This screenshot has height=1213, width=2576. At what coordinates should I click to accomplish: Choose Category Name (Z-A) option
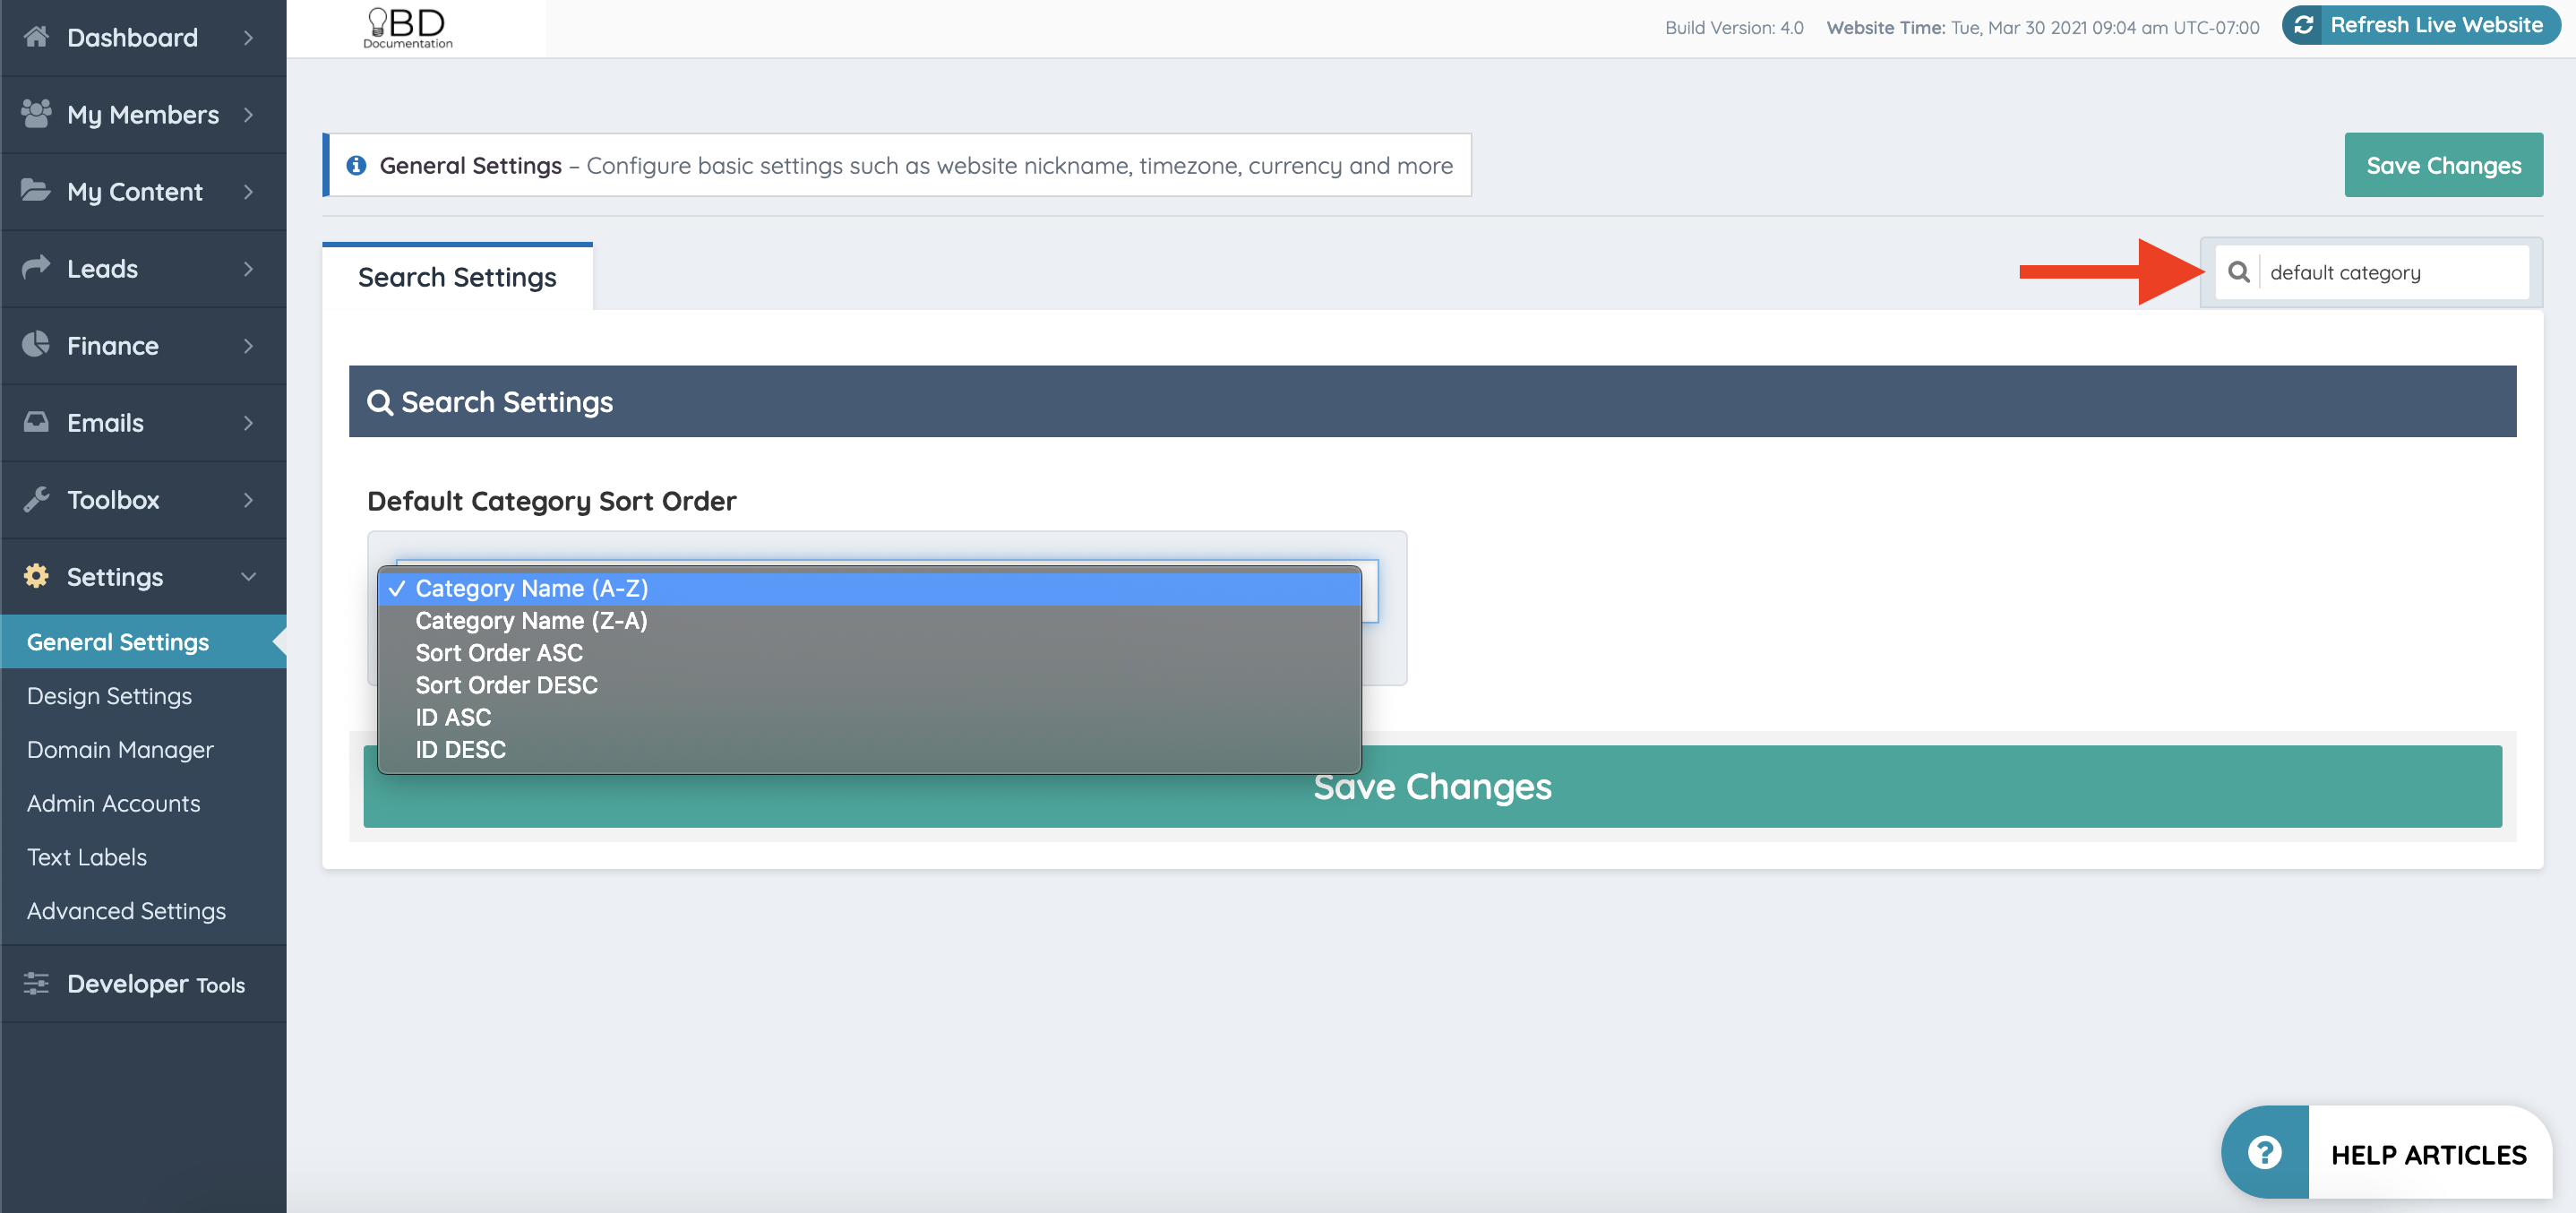pos(531,621)
